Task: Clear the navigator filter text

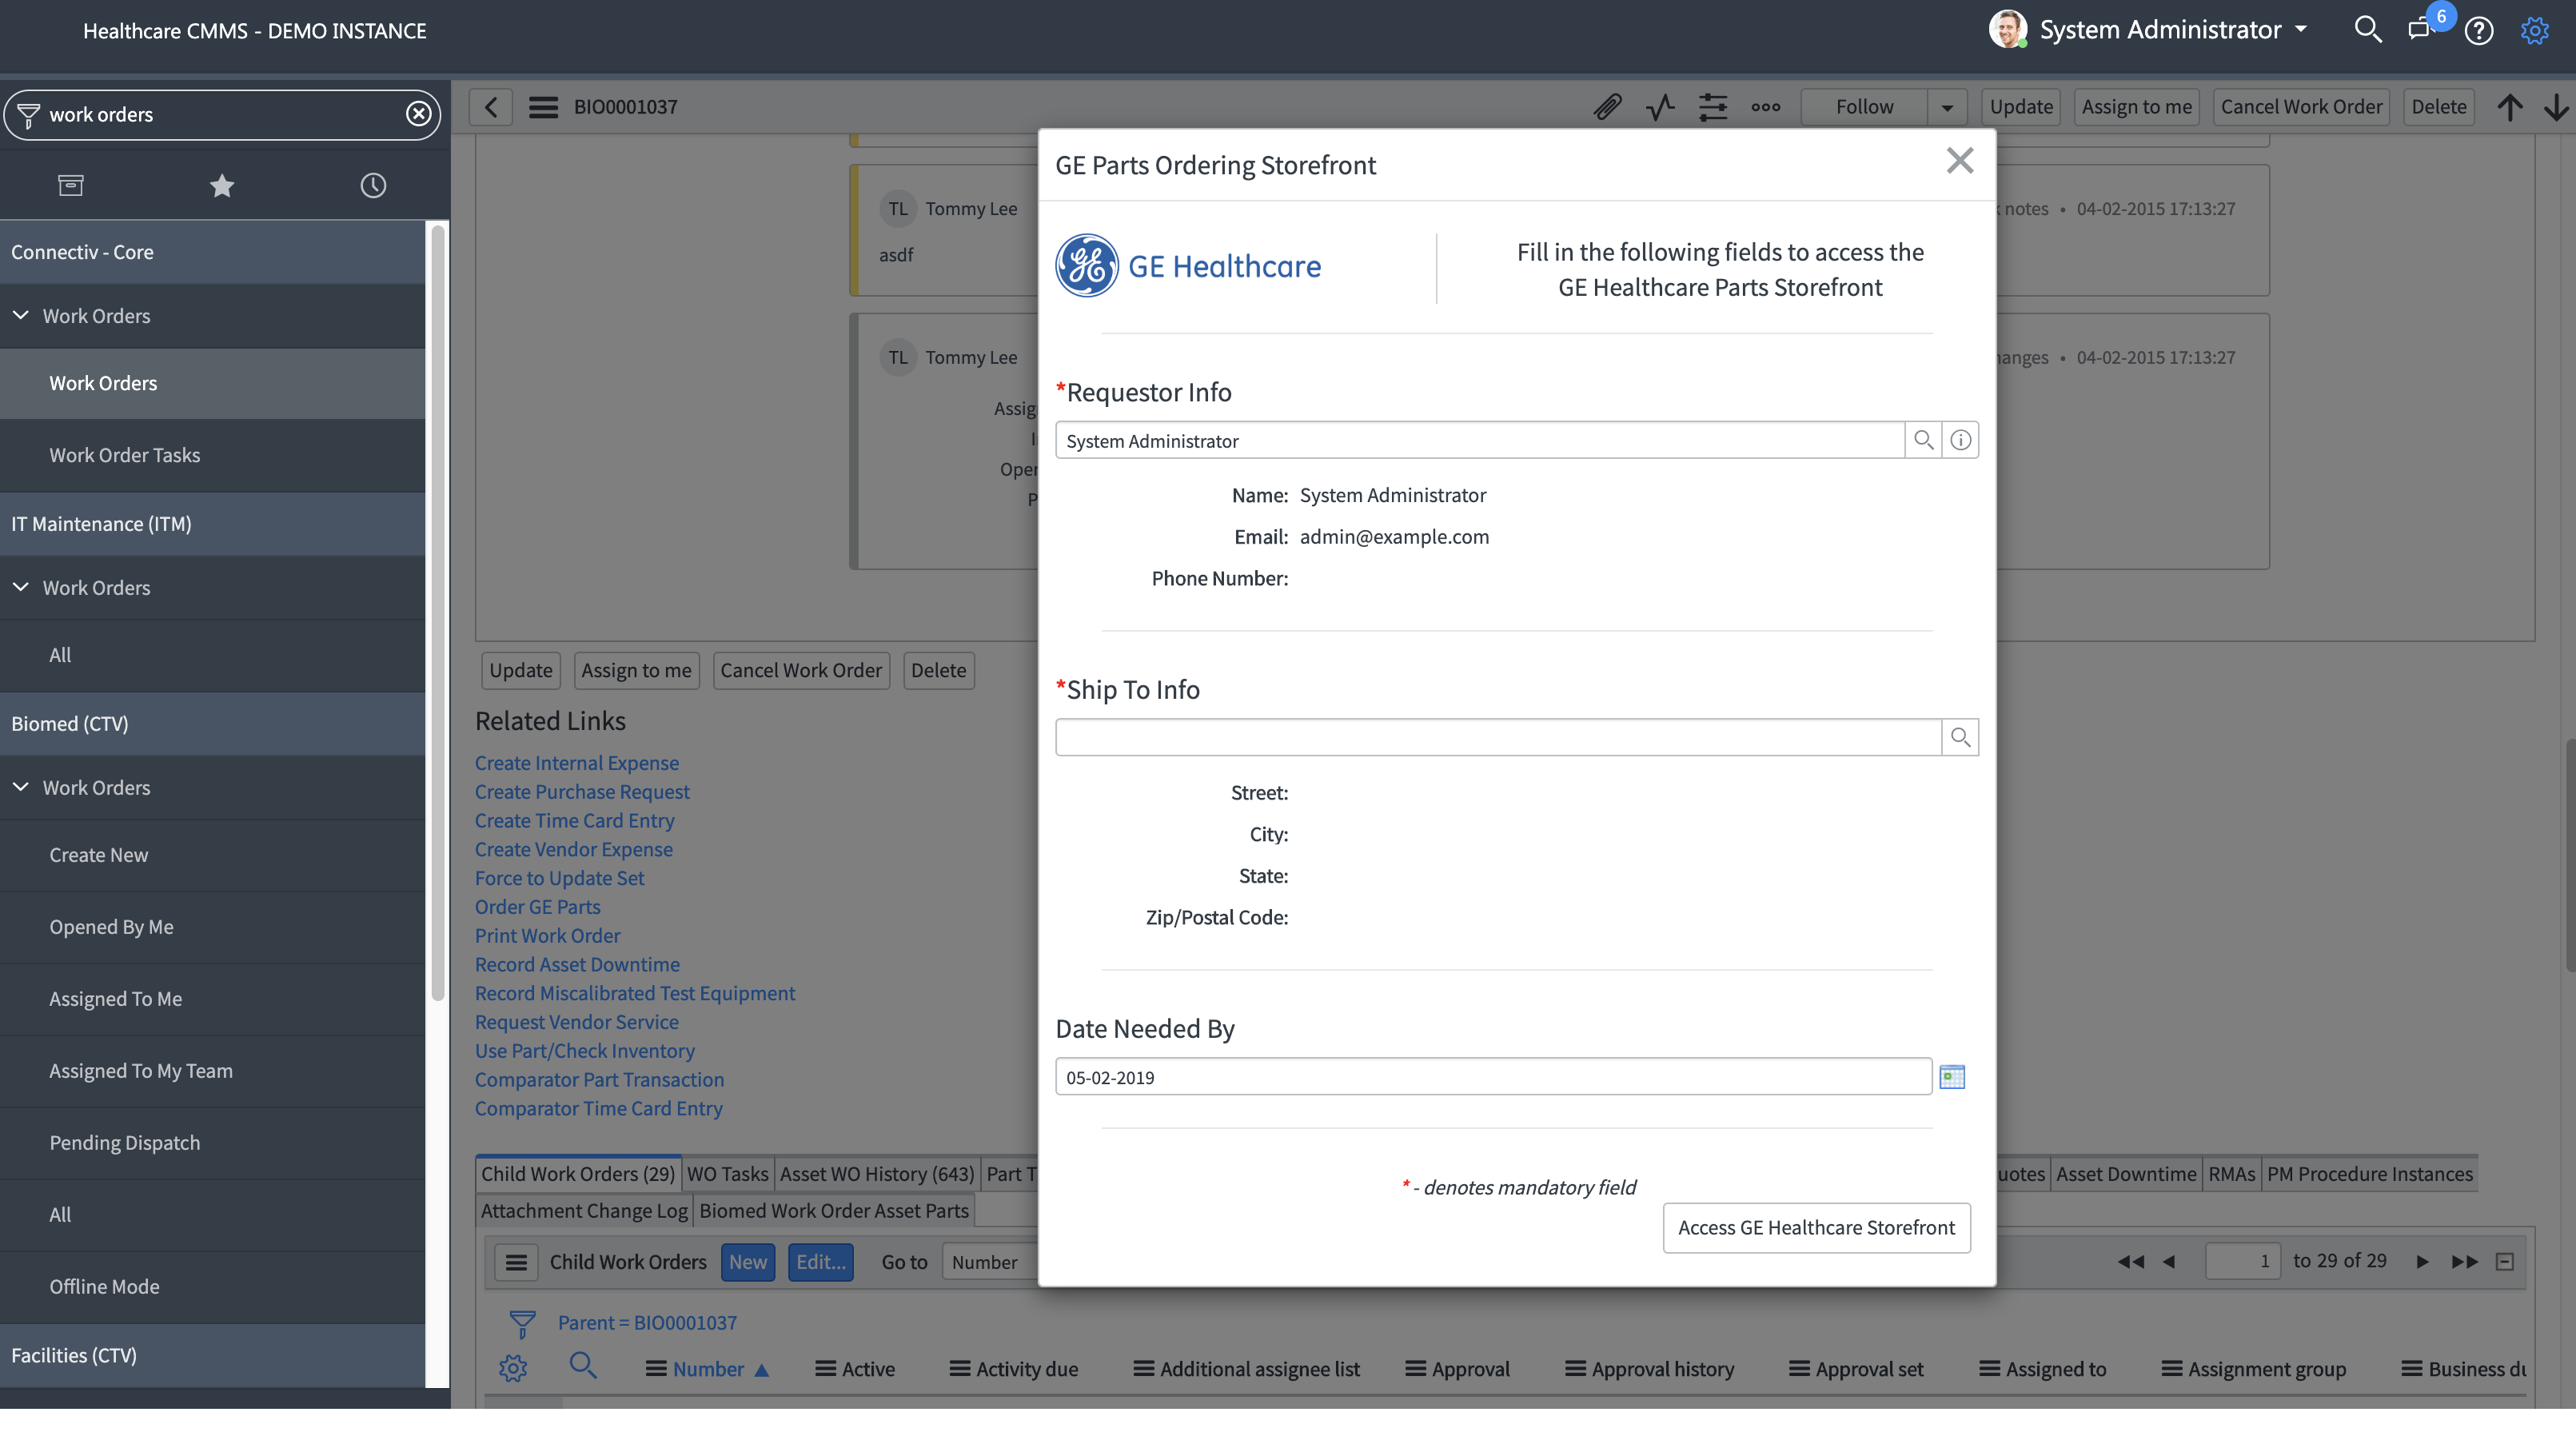Action: [418, 114]
